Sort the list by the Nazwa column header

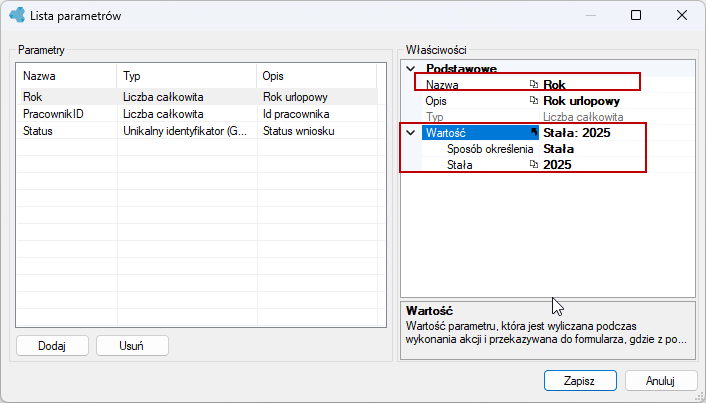tap(67, 76)
